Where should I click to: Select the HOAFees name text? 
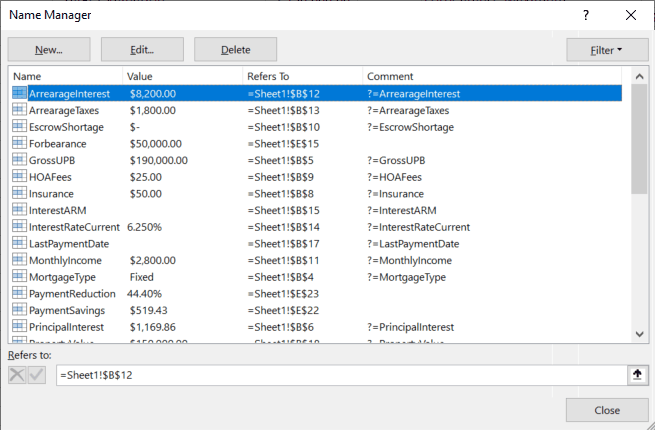[50, 177]
